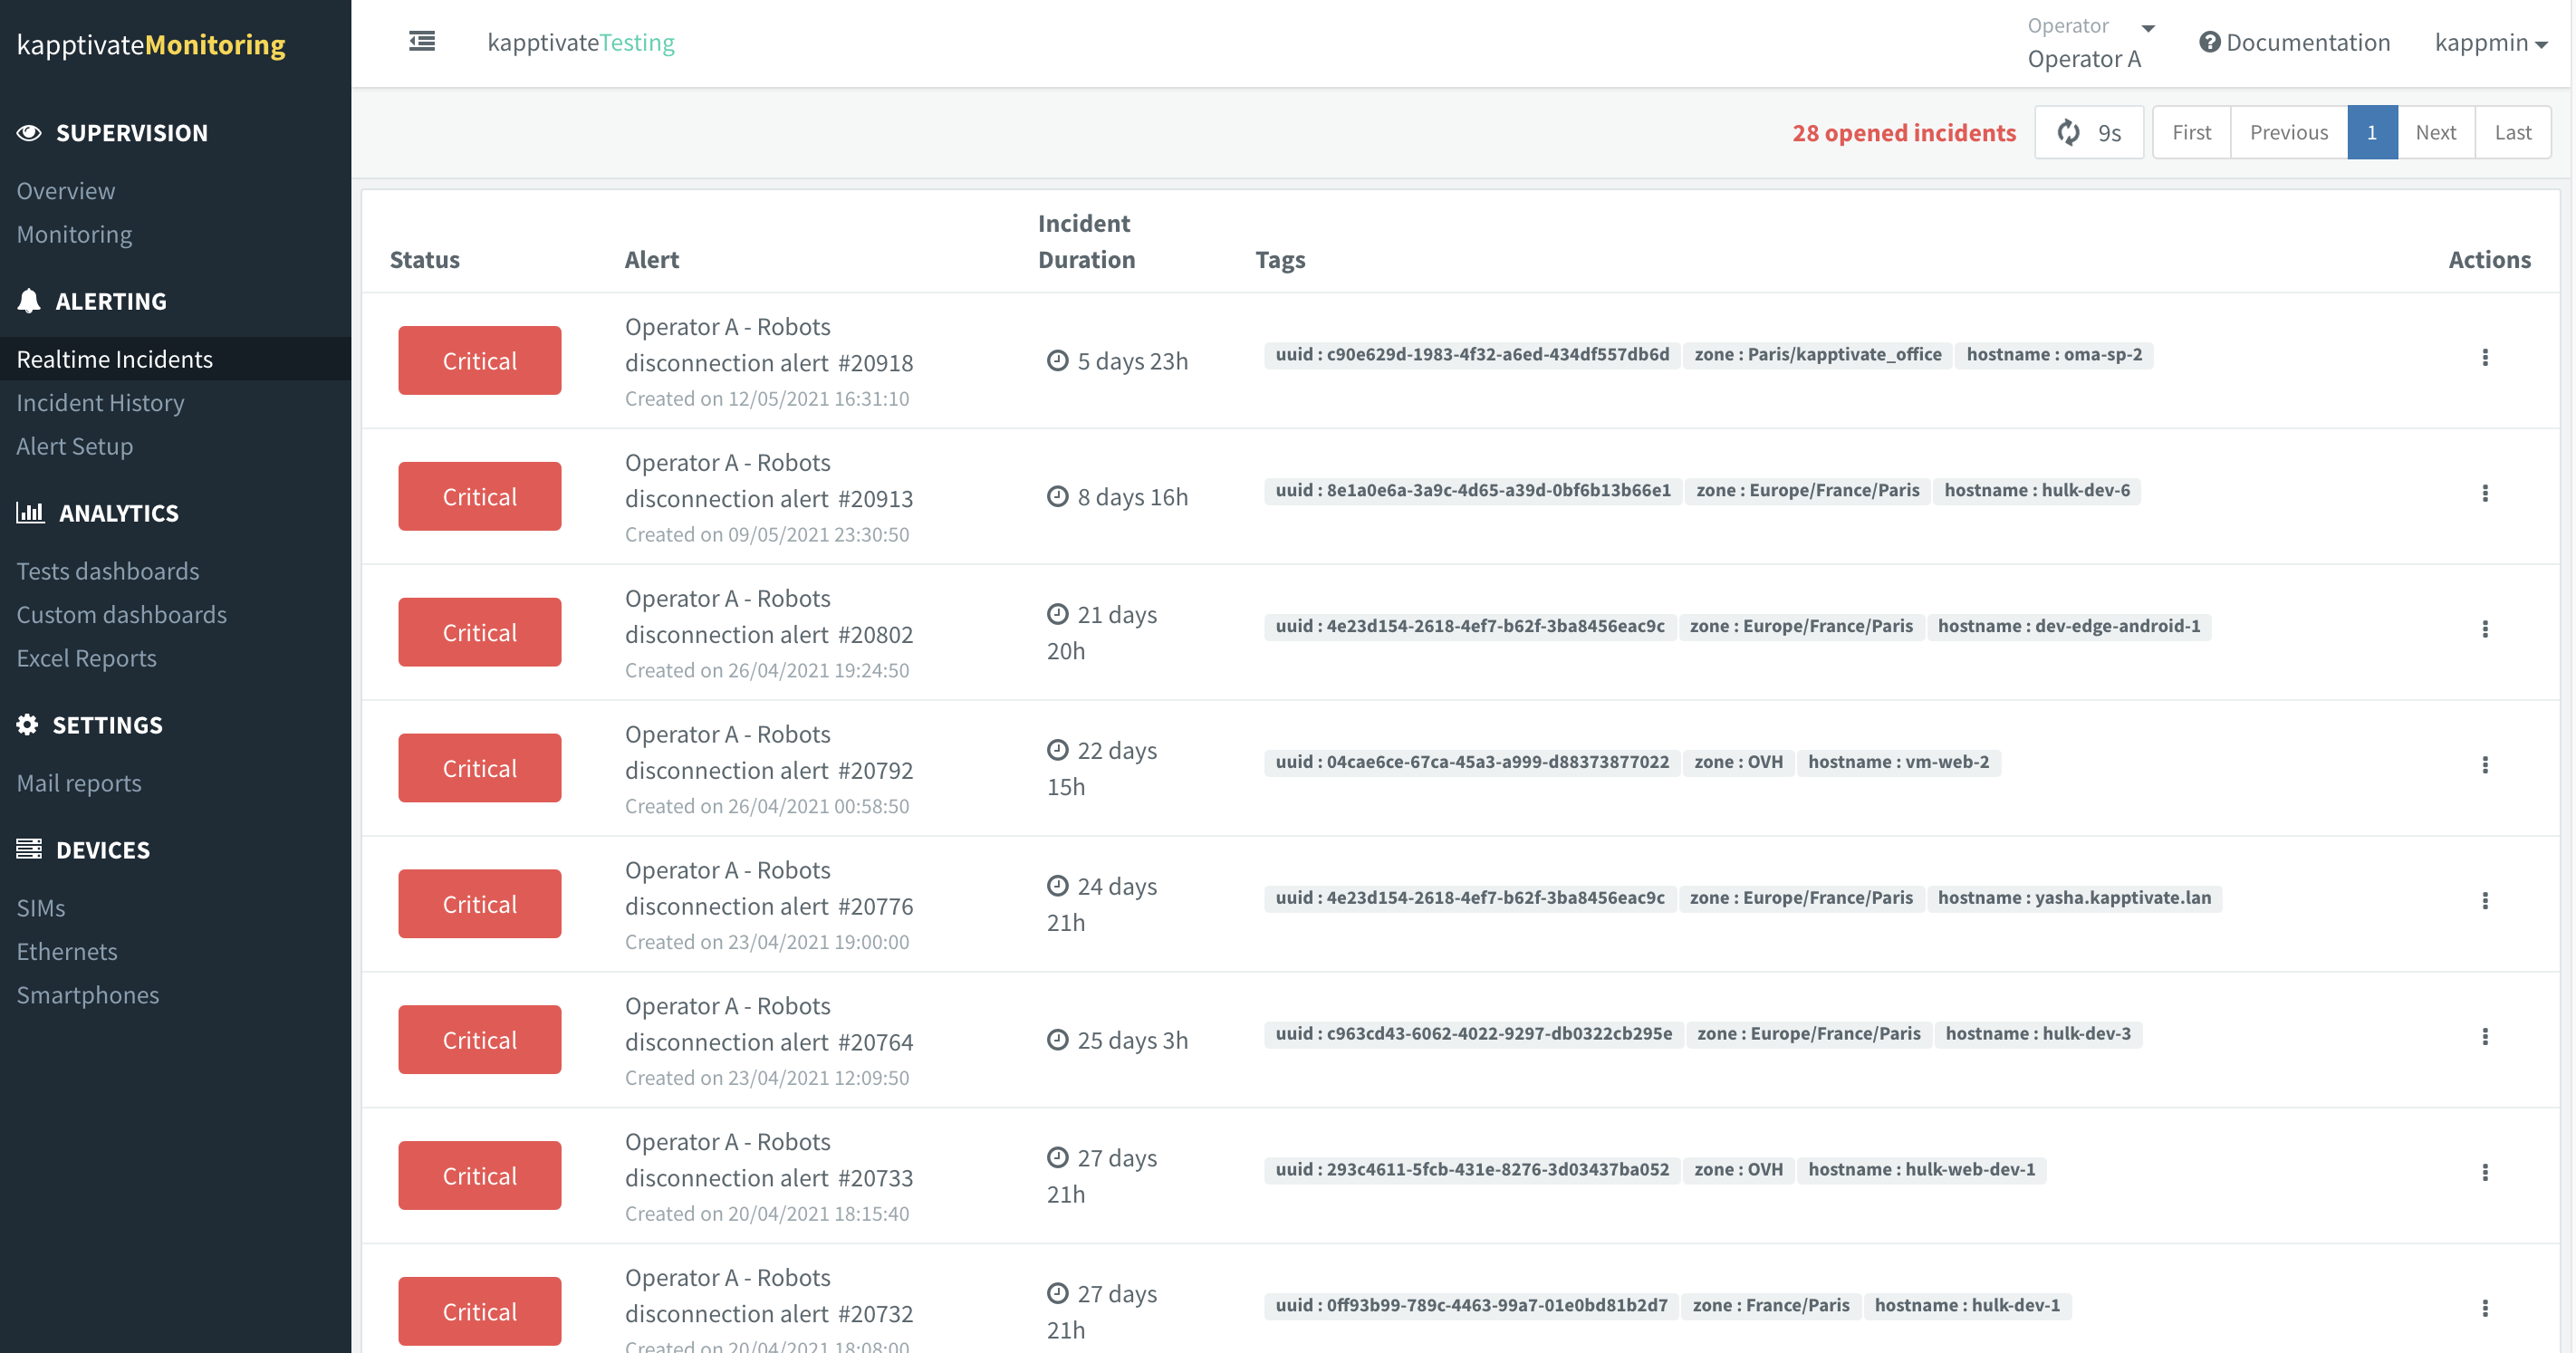The height and width of the screenshot is (1353, 2576).
Task: Open Custom dashboards in Analytics
Action: pos(121,615)
